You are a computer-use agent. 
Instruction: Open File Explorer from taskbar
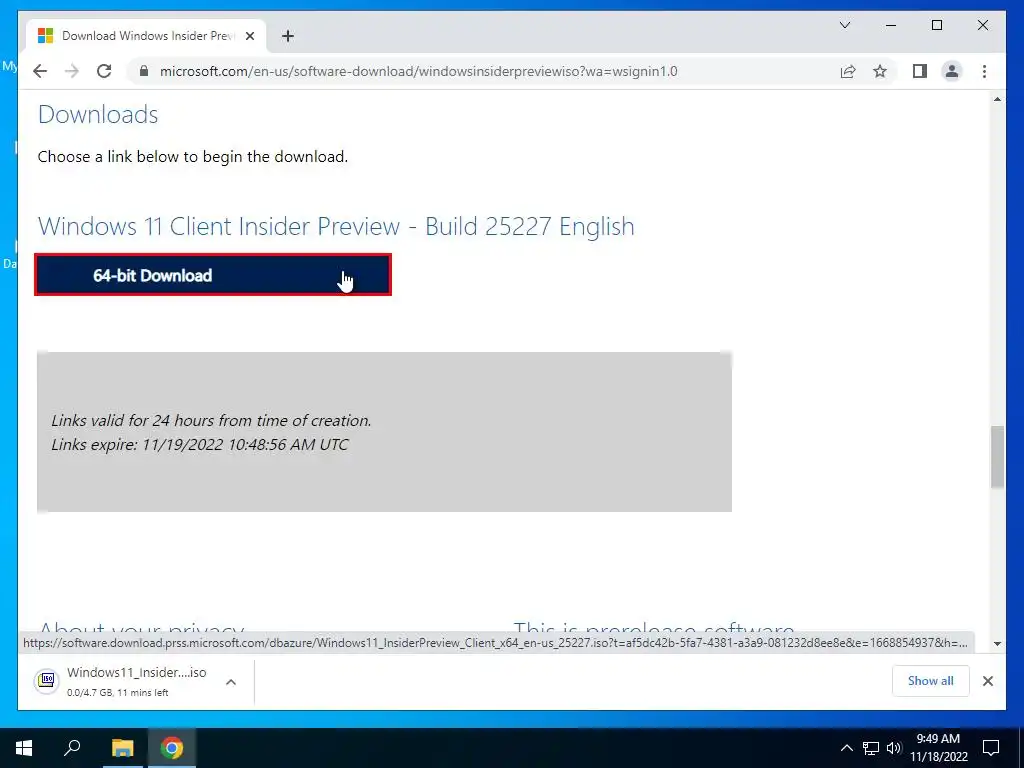122,748
